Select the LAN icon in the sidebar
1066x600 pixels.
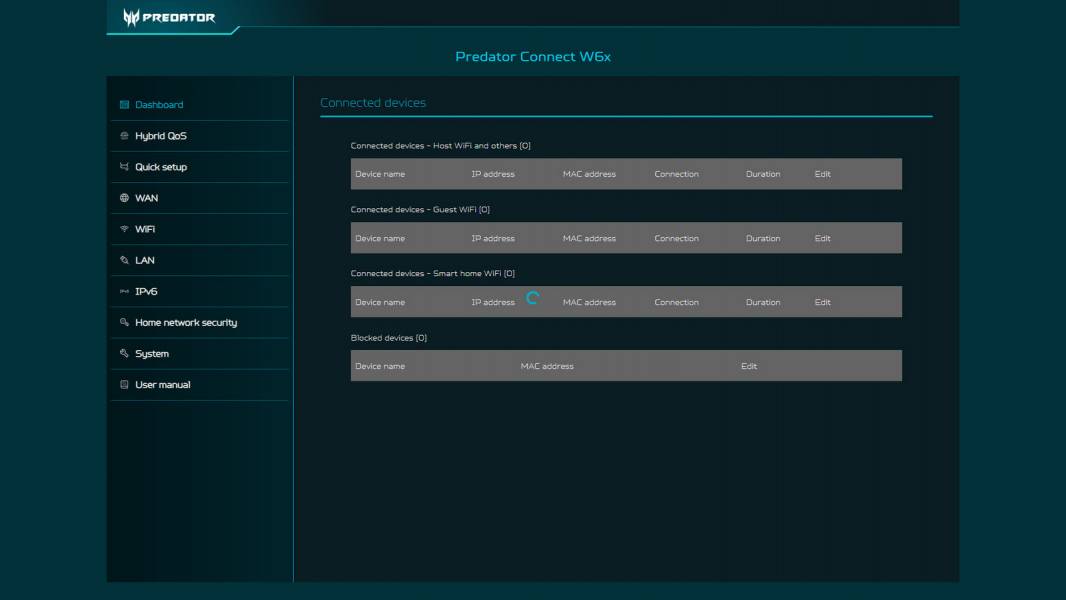click(x=123, y=259)
